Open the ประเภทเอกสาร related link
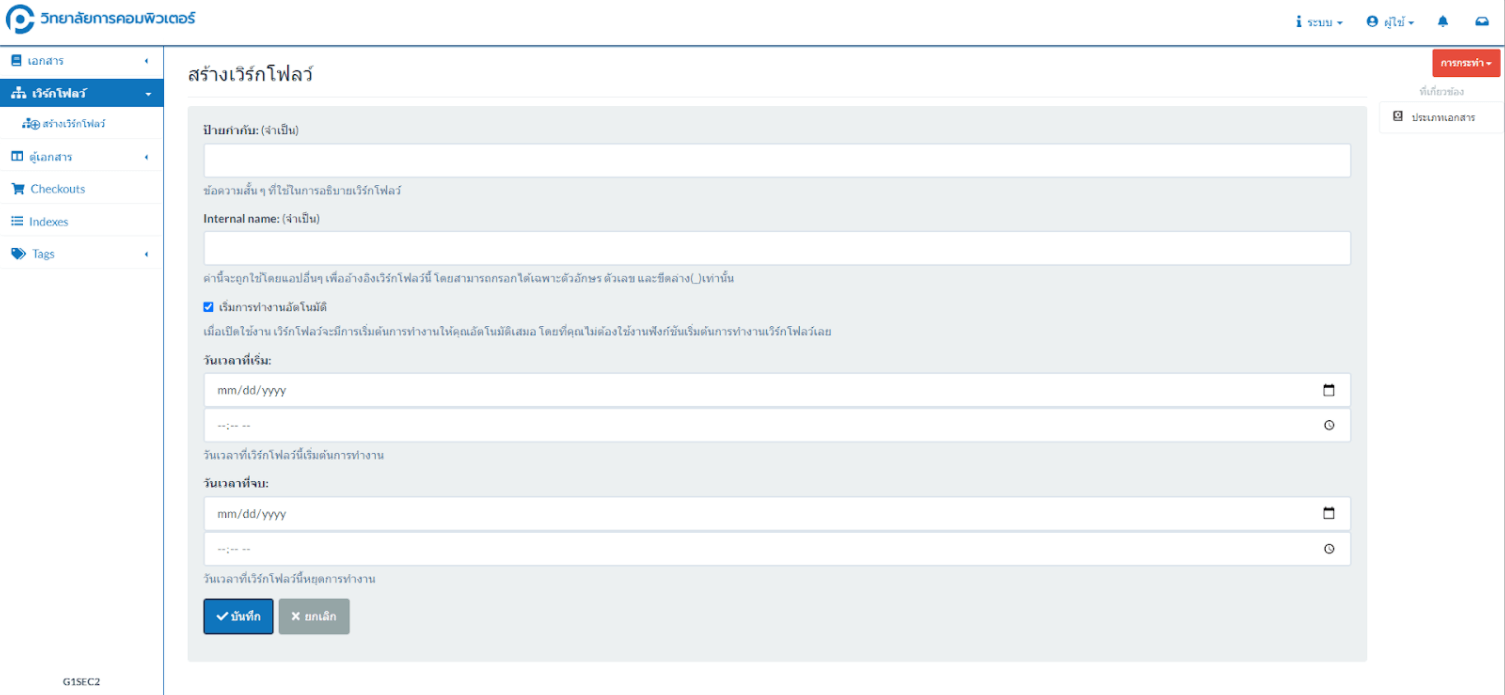Image resolution: width=1505 pixels, height=695 pixels. tap(1445, 116)
